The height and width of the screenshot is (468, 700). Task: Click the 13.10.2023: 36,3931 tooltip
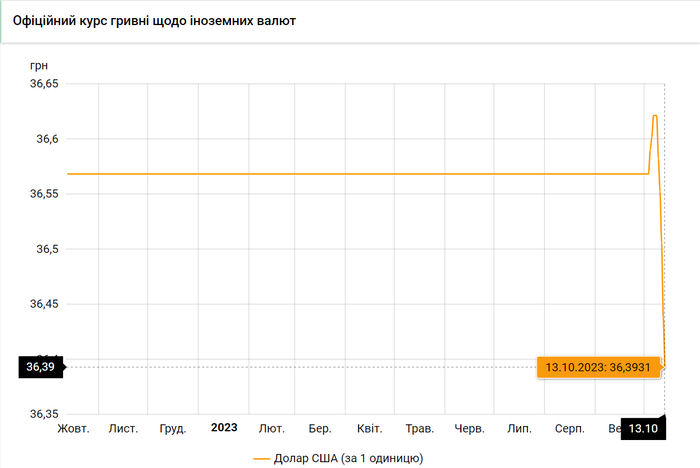(x=599, y=367)
